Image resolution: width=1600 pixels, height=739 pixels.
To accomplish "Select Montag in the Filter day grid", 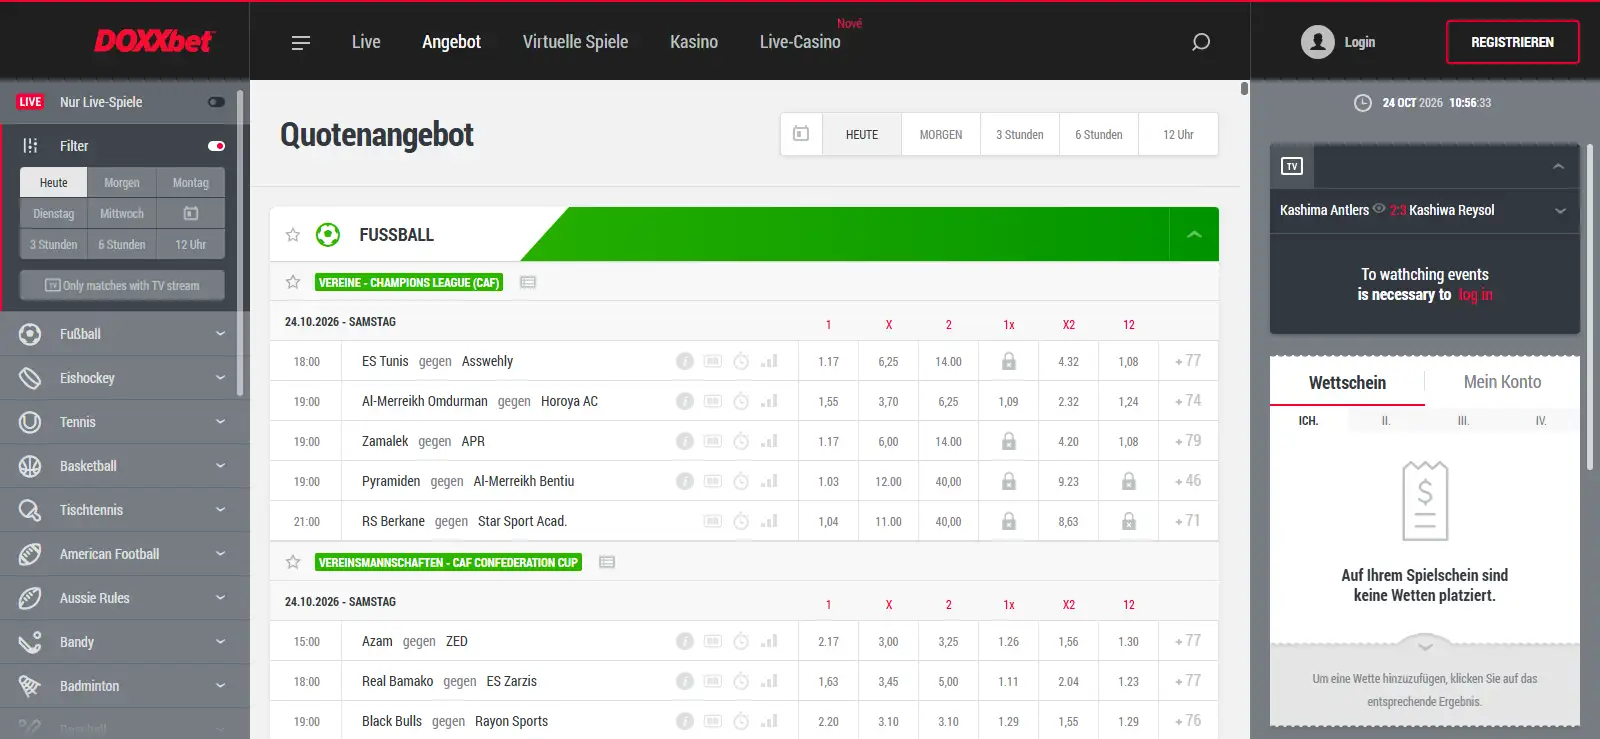I will pyautogui.click(x=191, y=183).
